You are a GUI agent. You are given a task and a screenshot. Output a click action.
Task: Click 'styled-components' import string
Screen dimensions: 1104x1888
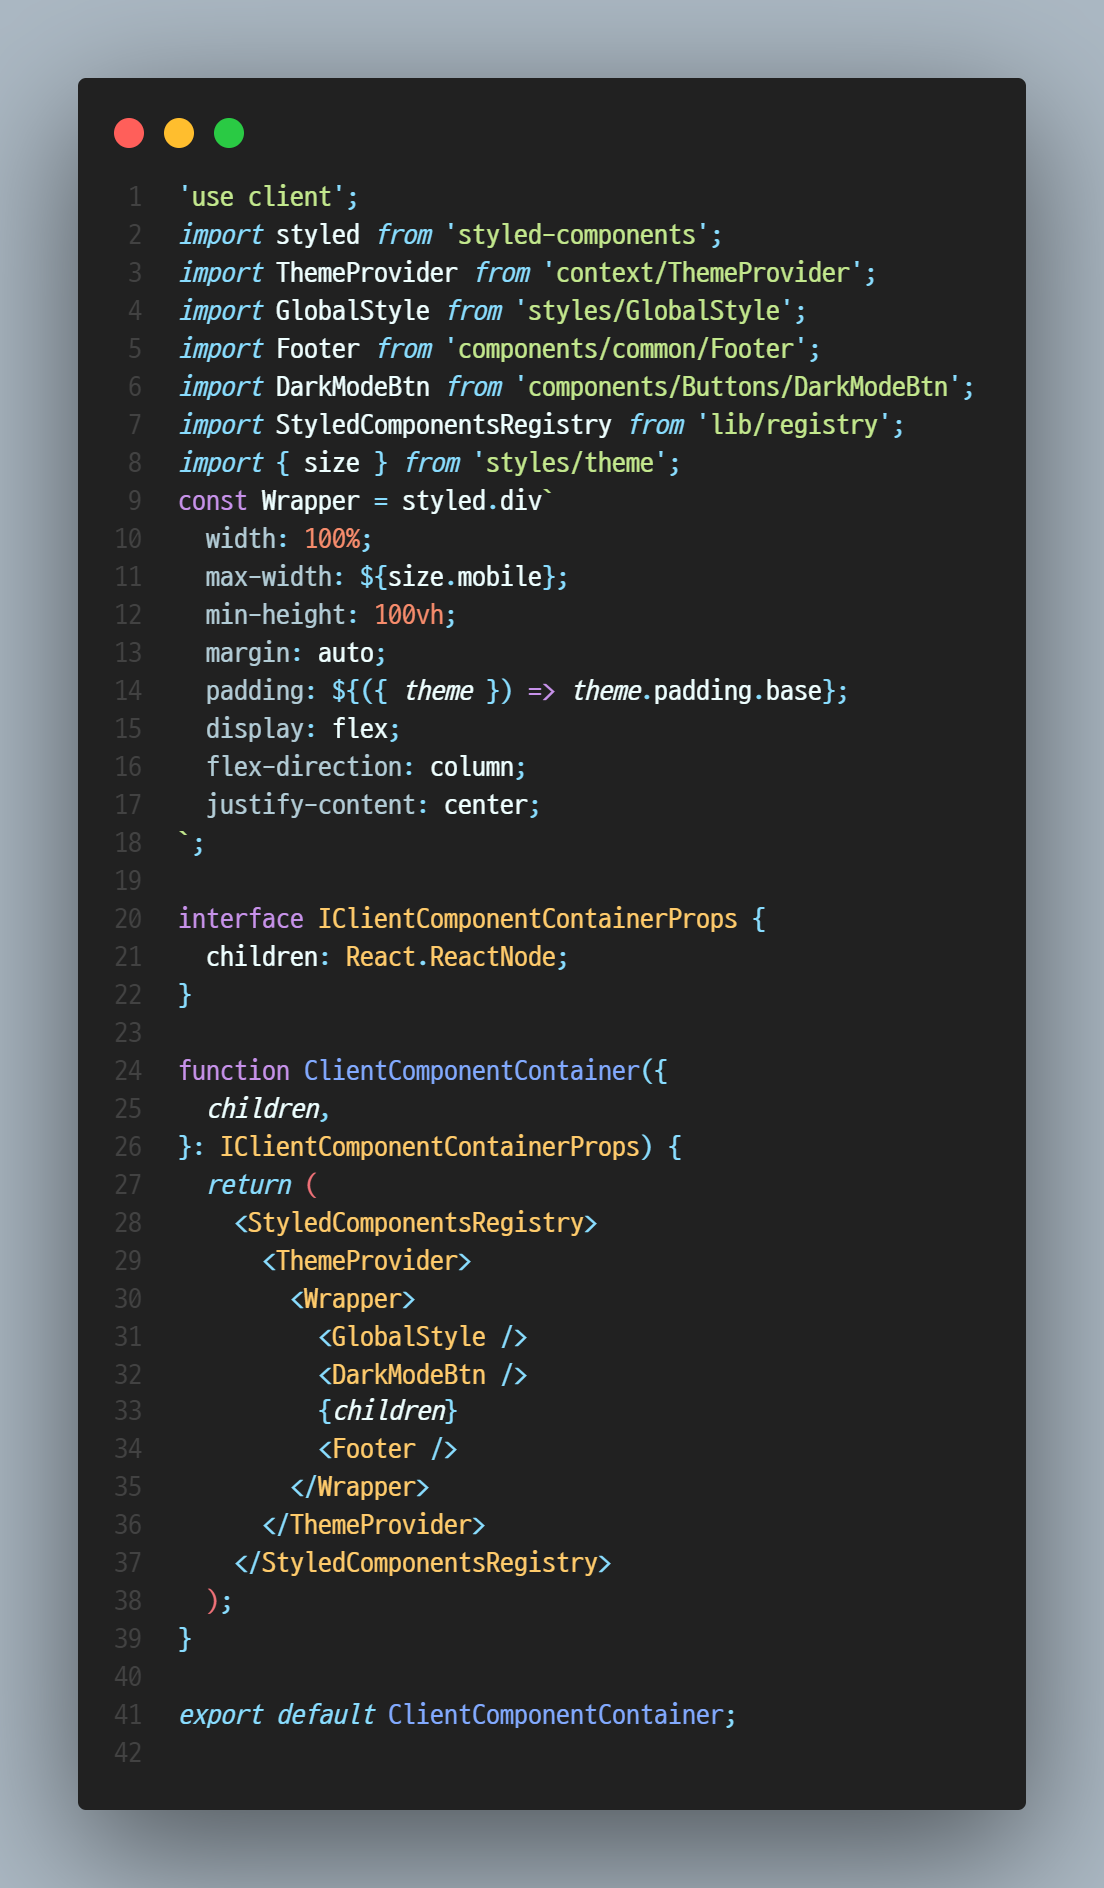pyautogui.click(x=577, y=235)
